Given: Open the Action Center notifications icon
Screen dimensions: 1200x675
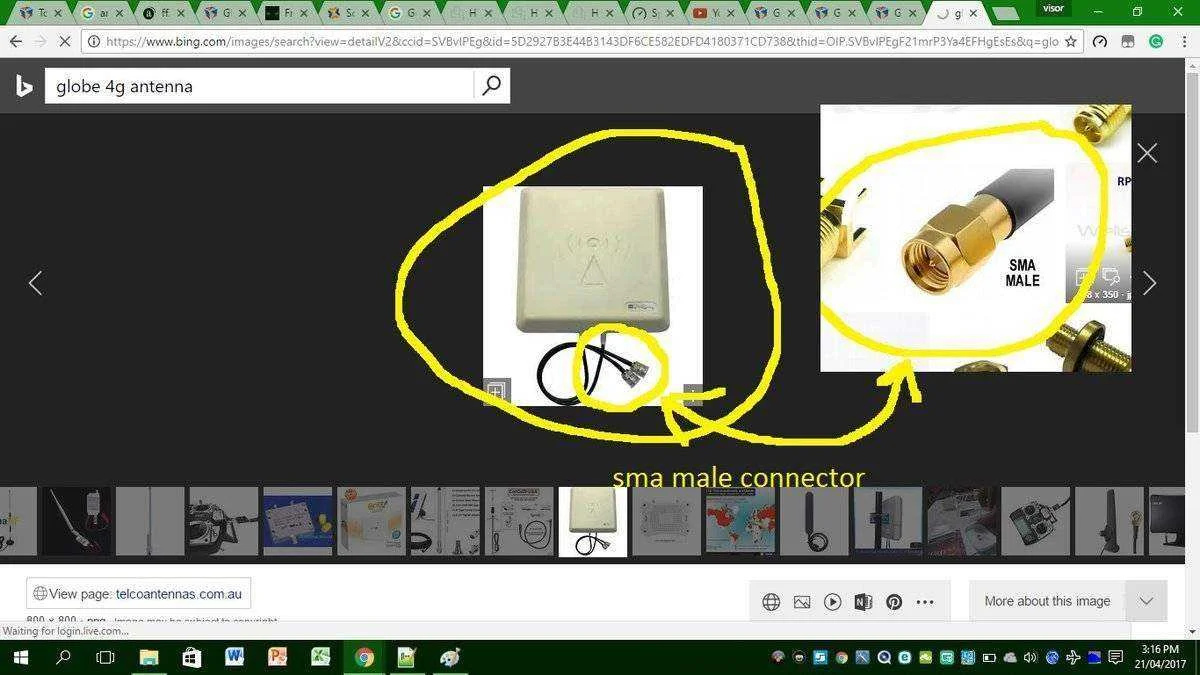Looking at the screenshot, I should 1116,657.
